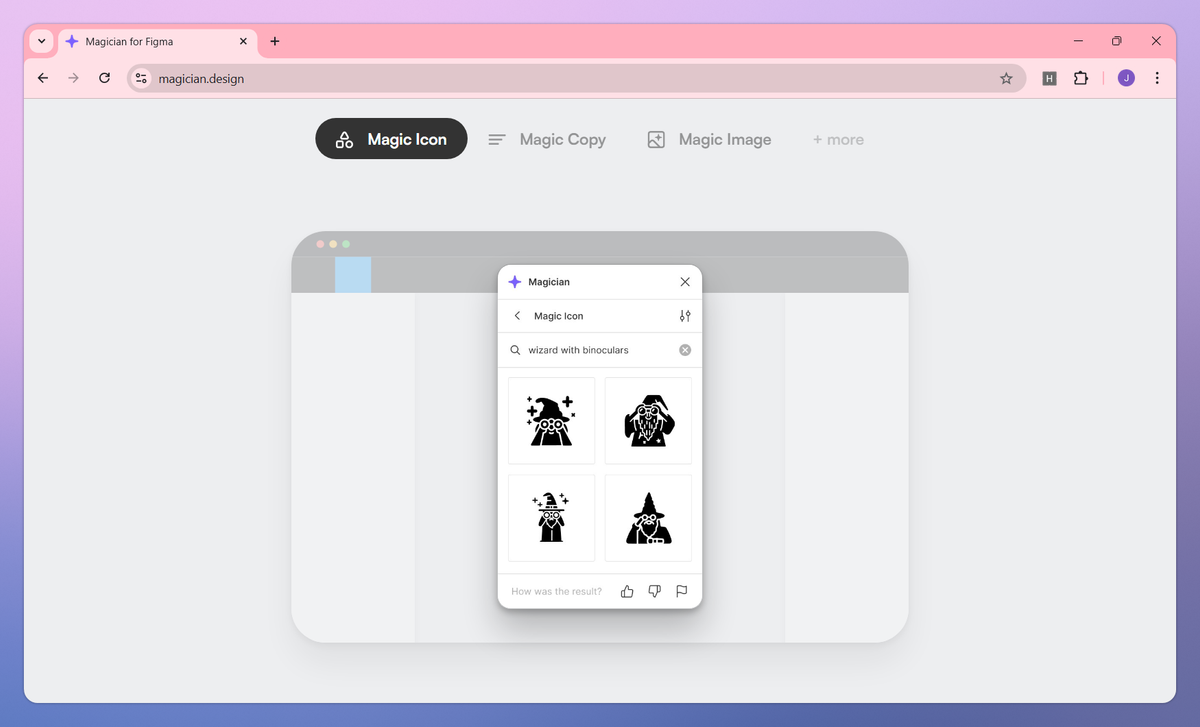
Task: Switch to the Magic Image tab
Action: pyautogui.click(x=709, y=140)
